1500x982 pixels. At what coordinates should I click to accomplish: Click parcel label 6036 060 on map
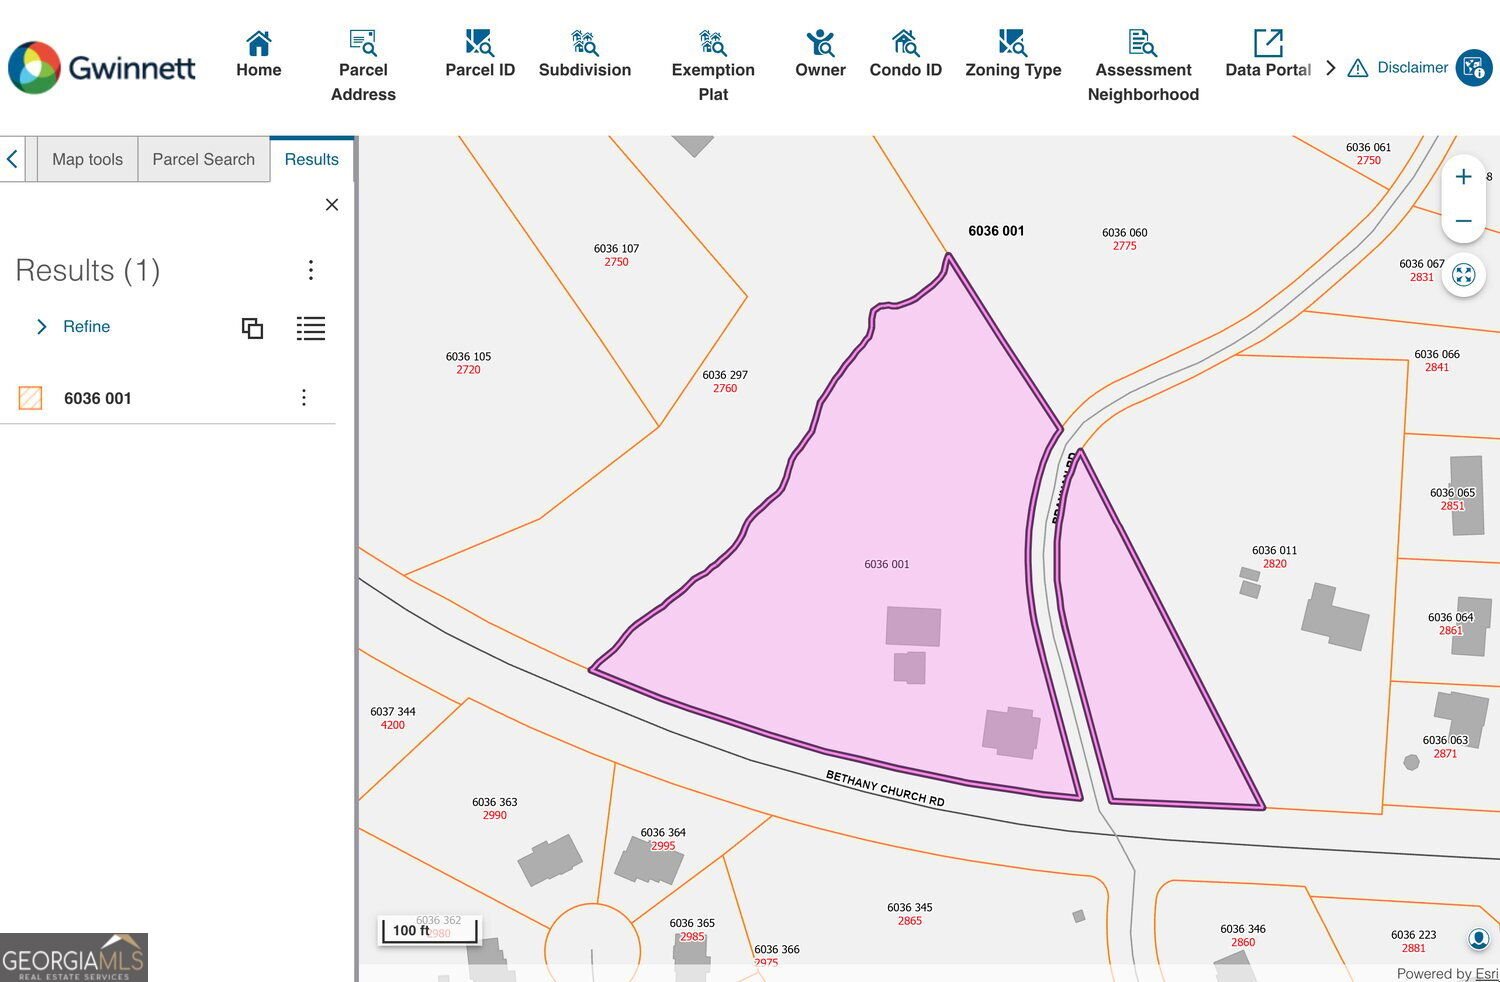[1125, 239]
